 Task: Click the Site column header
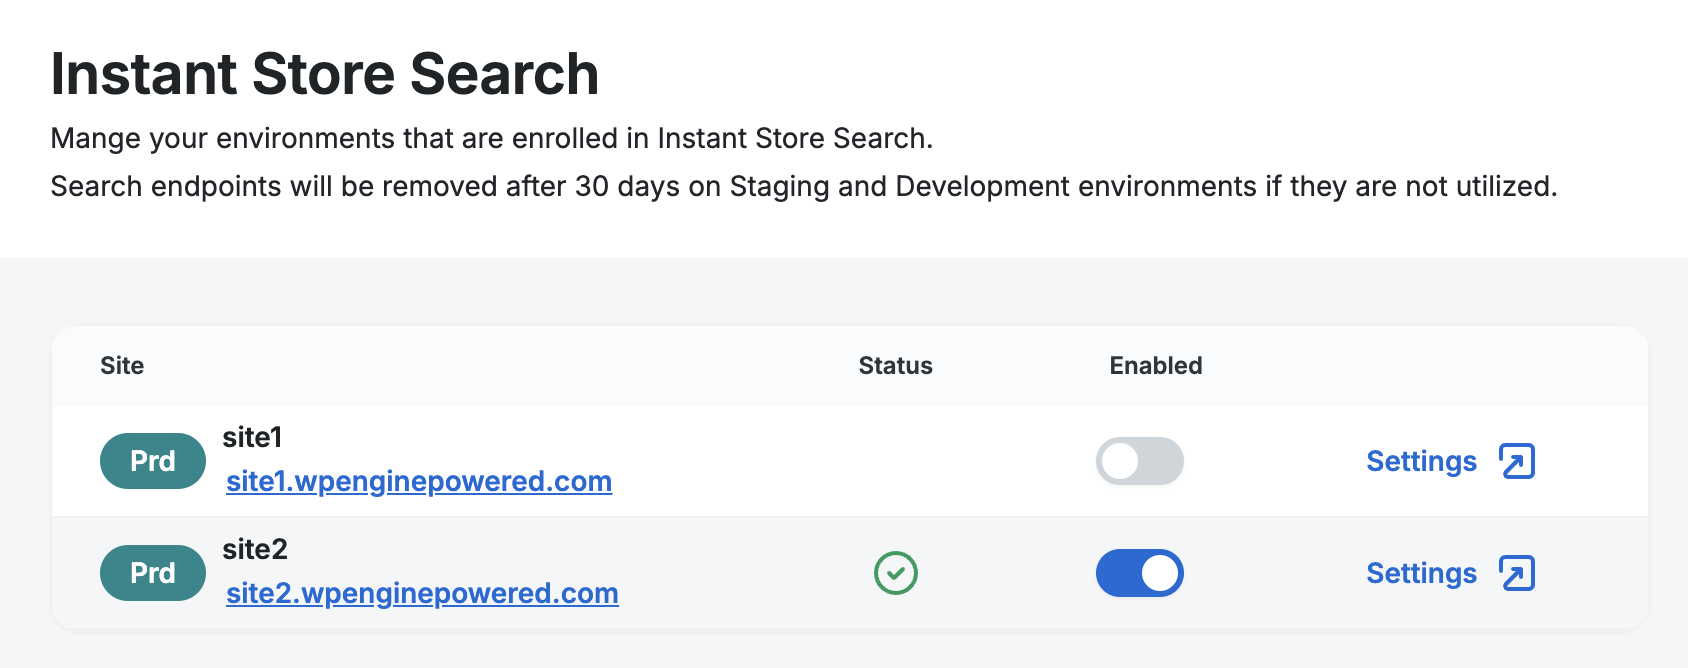(122, 366)
